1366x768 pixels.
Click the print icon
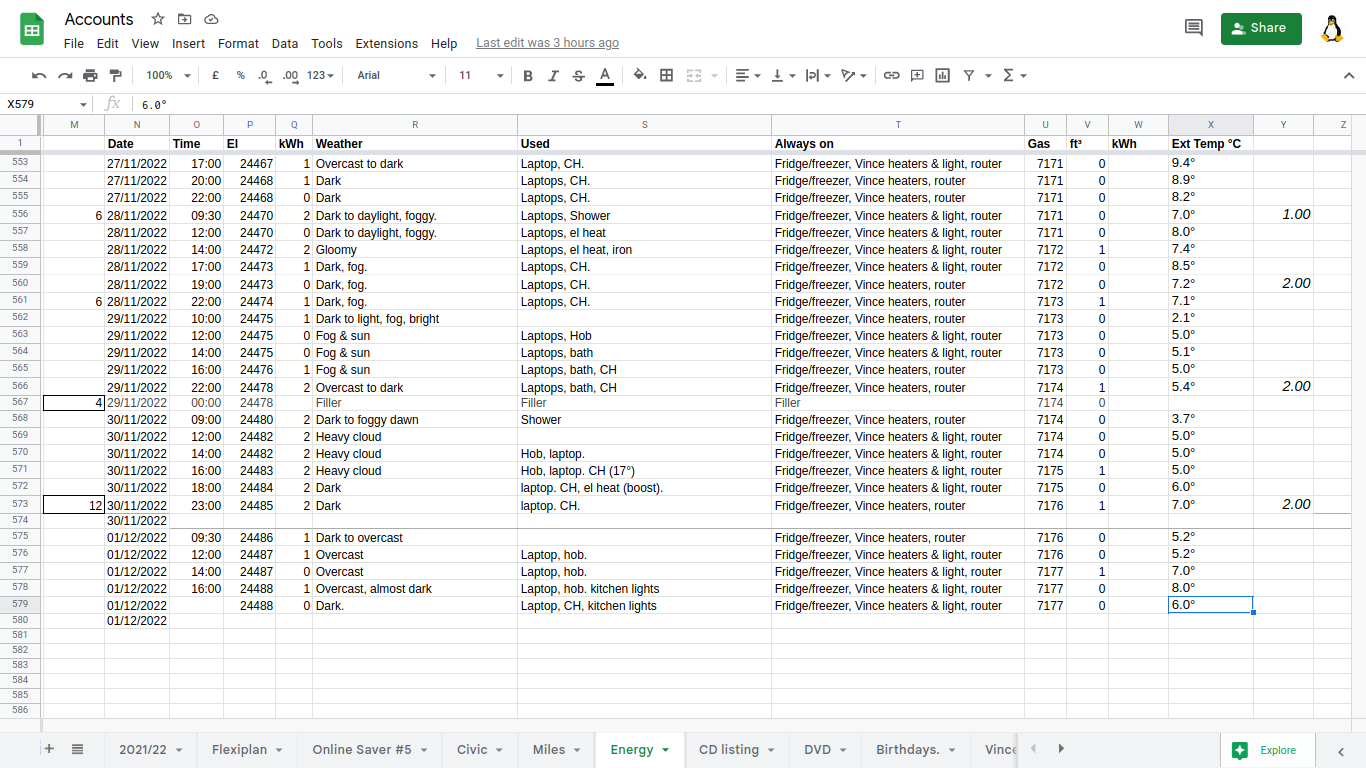point(90,75)
